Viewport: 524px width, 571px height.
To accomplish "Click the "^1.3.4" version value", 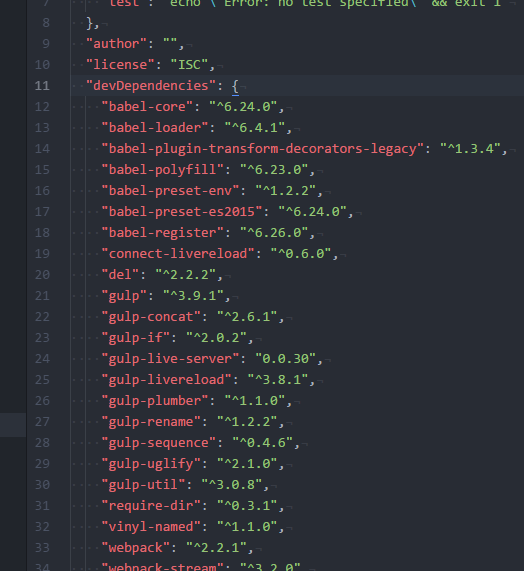I will pyautogui.click(x=470, y=149).
